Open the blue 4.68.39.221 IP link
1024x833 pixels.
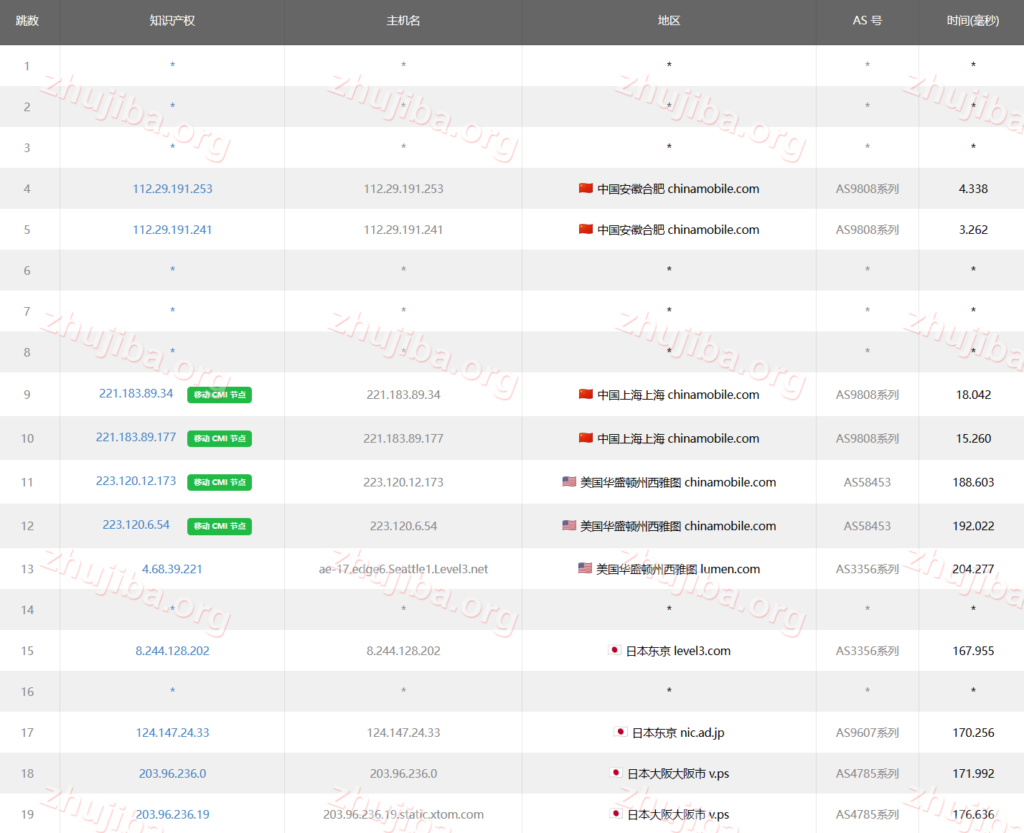click(172, 569)
